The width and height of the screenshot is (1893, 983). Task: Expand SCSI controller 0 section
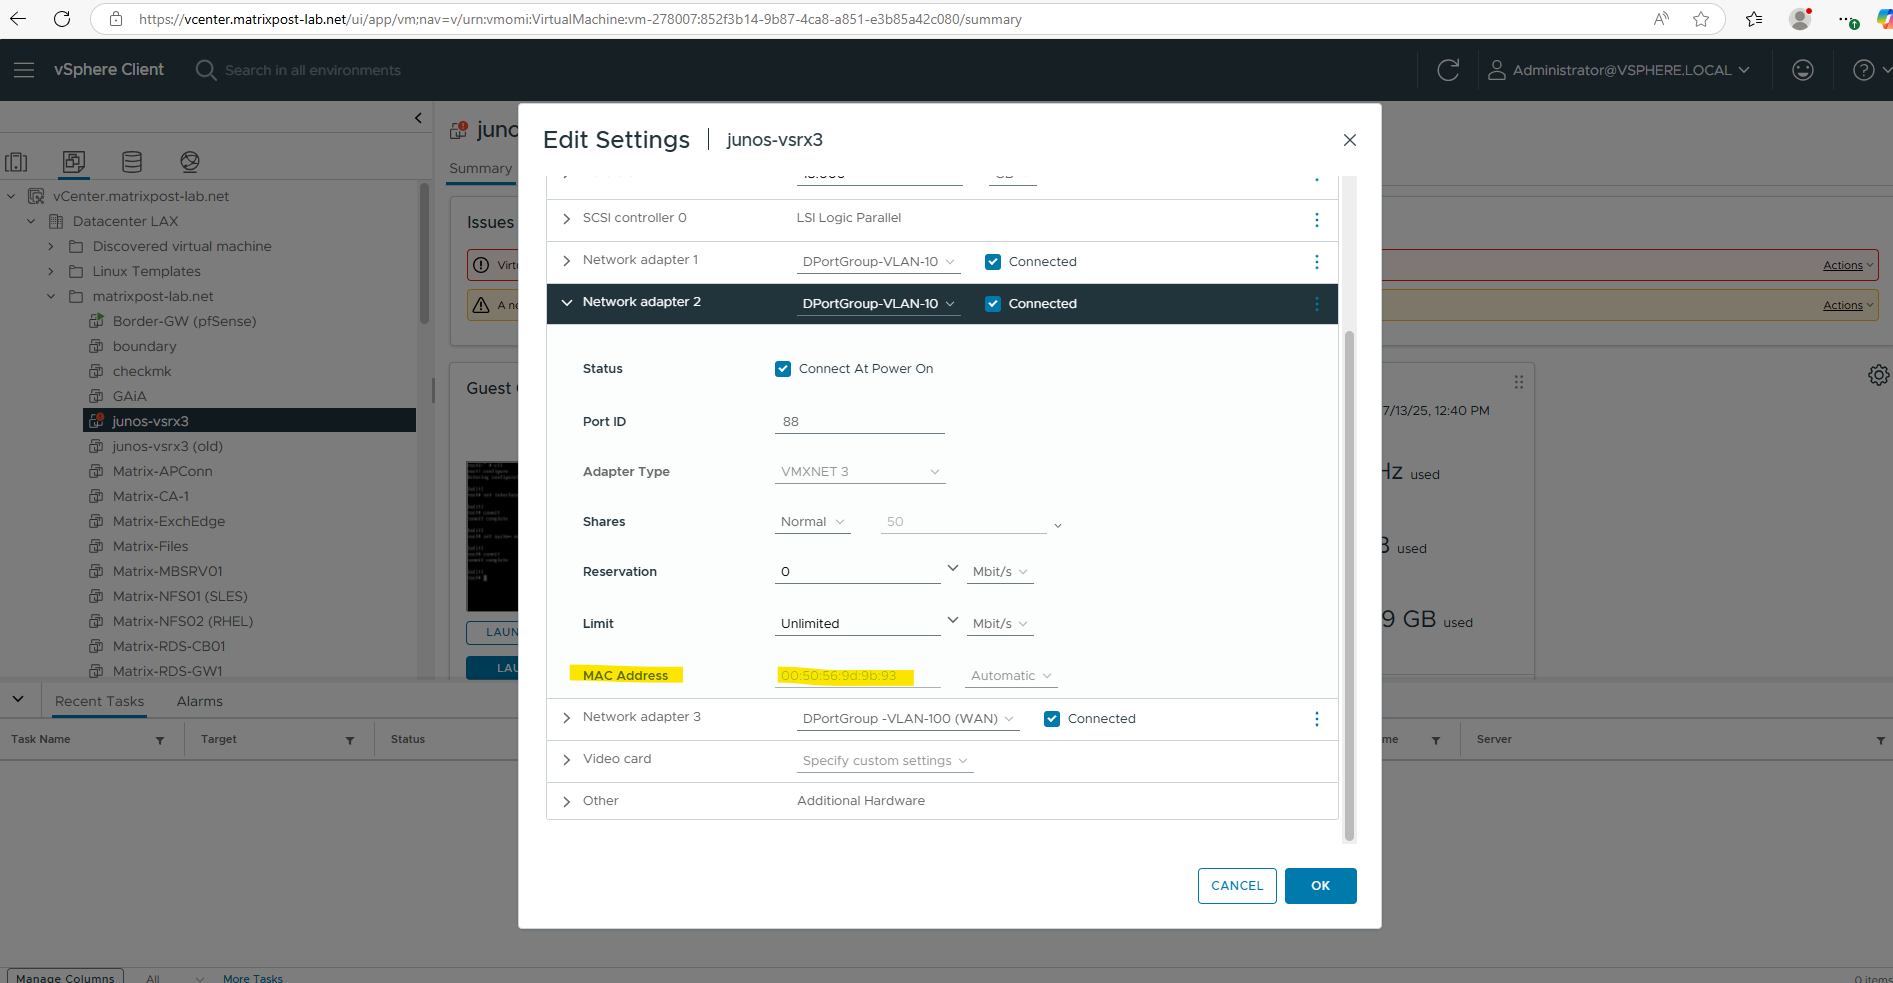pyautogui.click(x=567, y=219)
